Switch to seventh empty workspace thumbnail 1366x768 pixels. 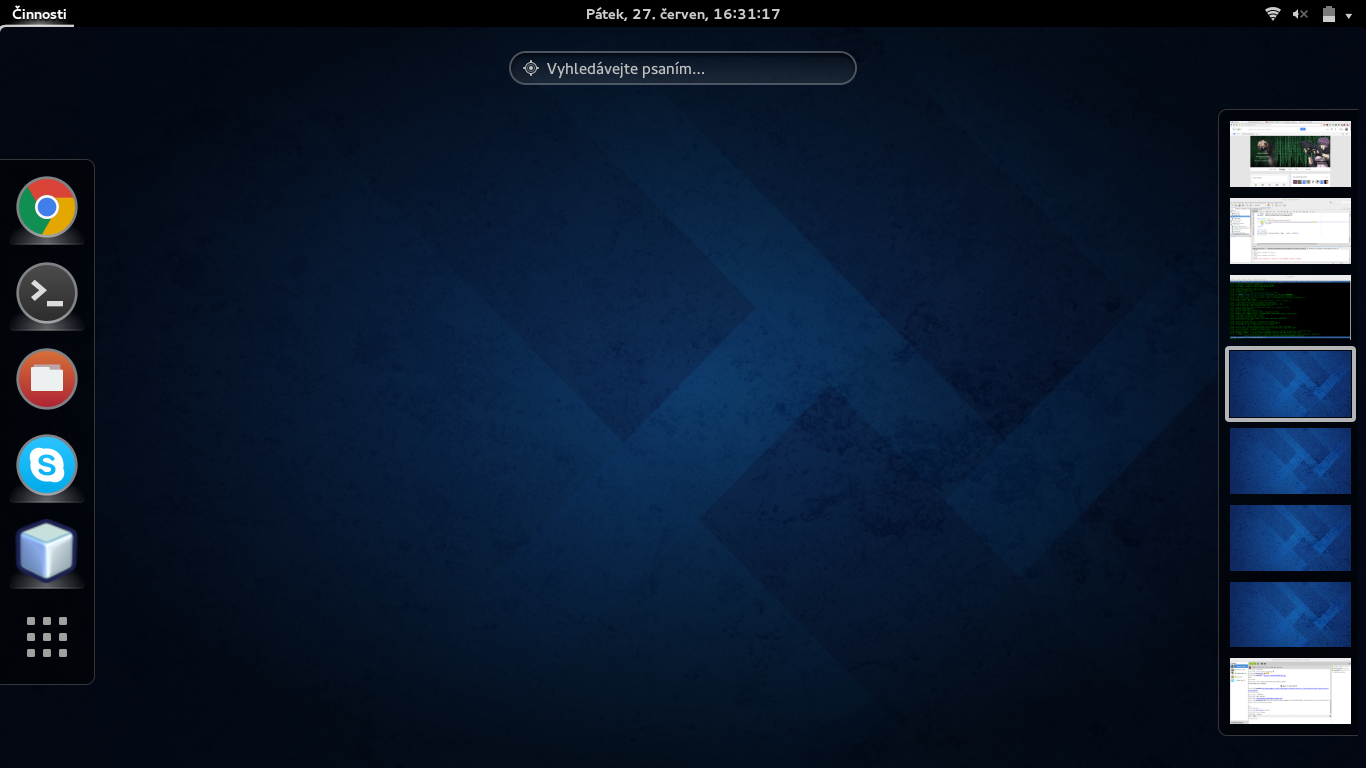[x=1290, y=614]
